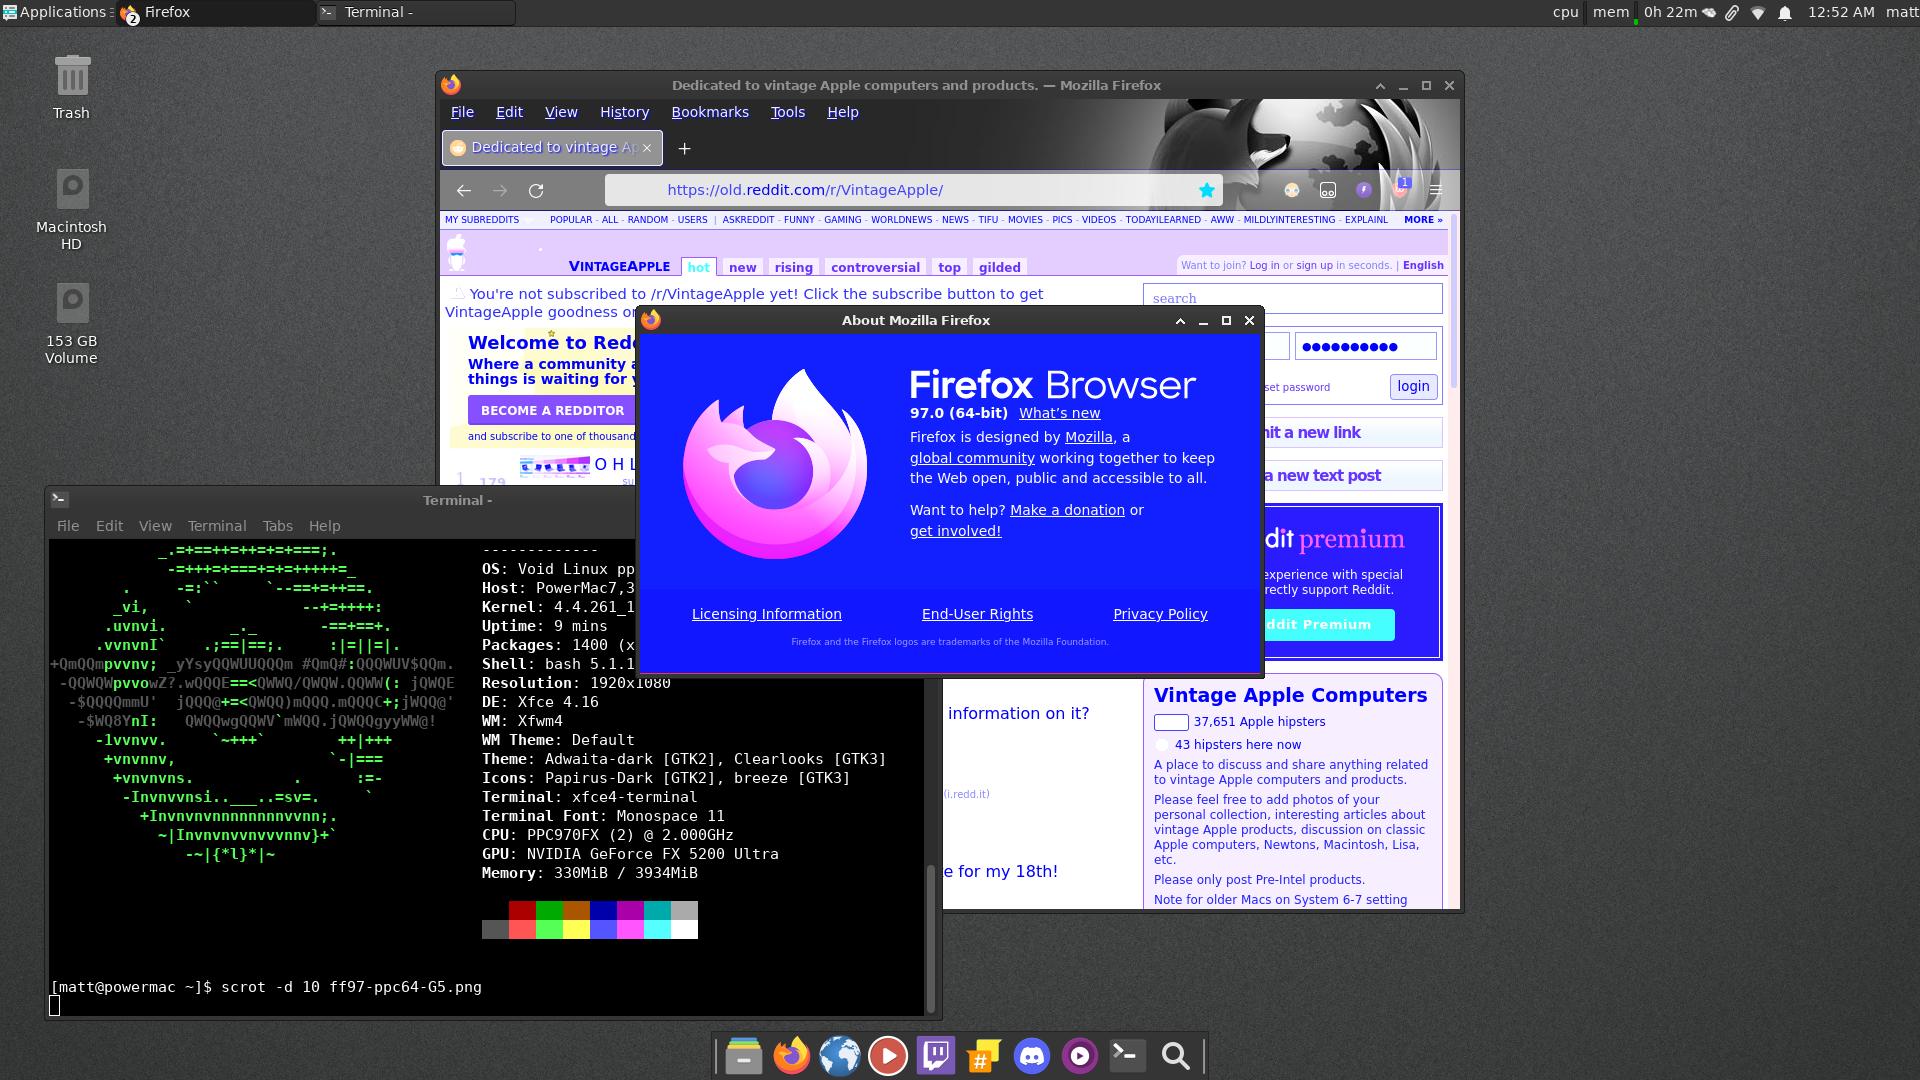Open the Terminal window's Tabs menu
1920x1080 pixels.
(277, 526)
